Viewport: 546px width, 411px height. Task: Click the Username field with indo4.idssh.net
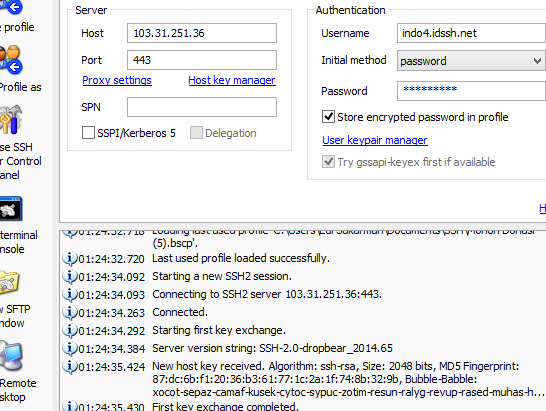click(x=471, y=33)
